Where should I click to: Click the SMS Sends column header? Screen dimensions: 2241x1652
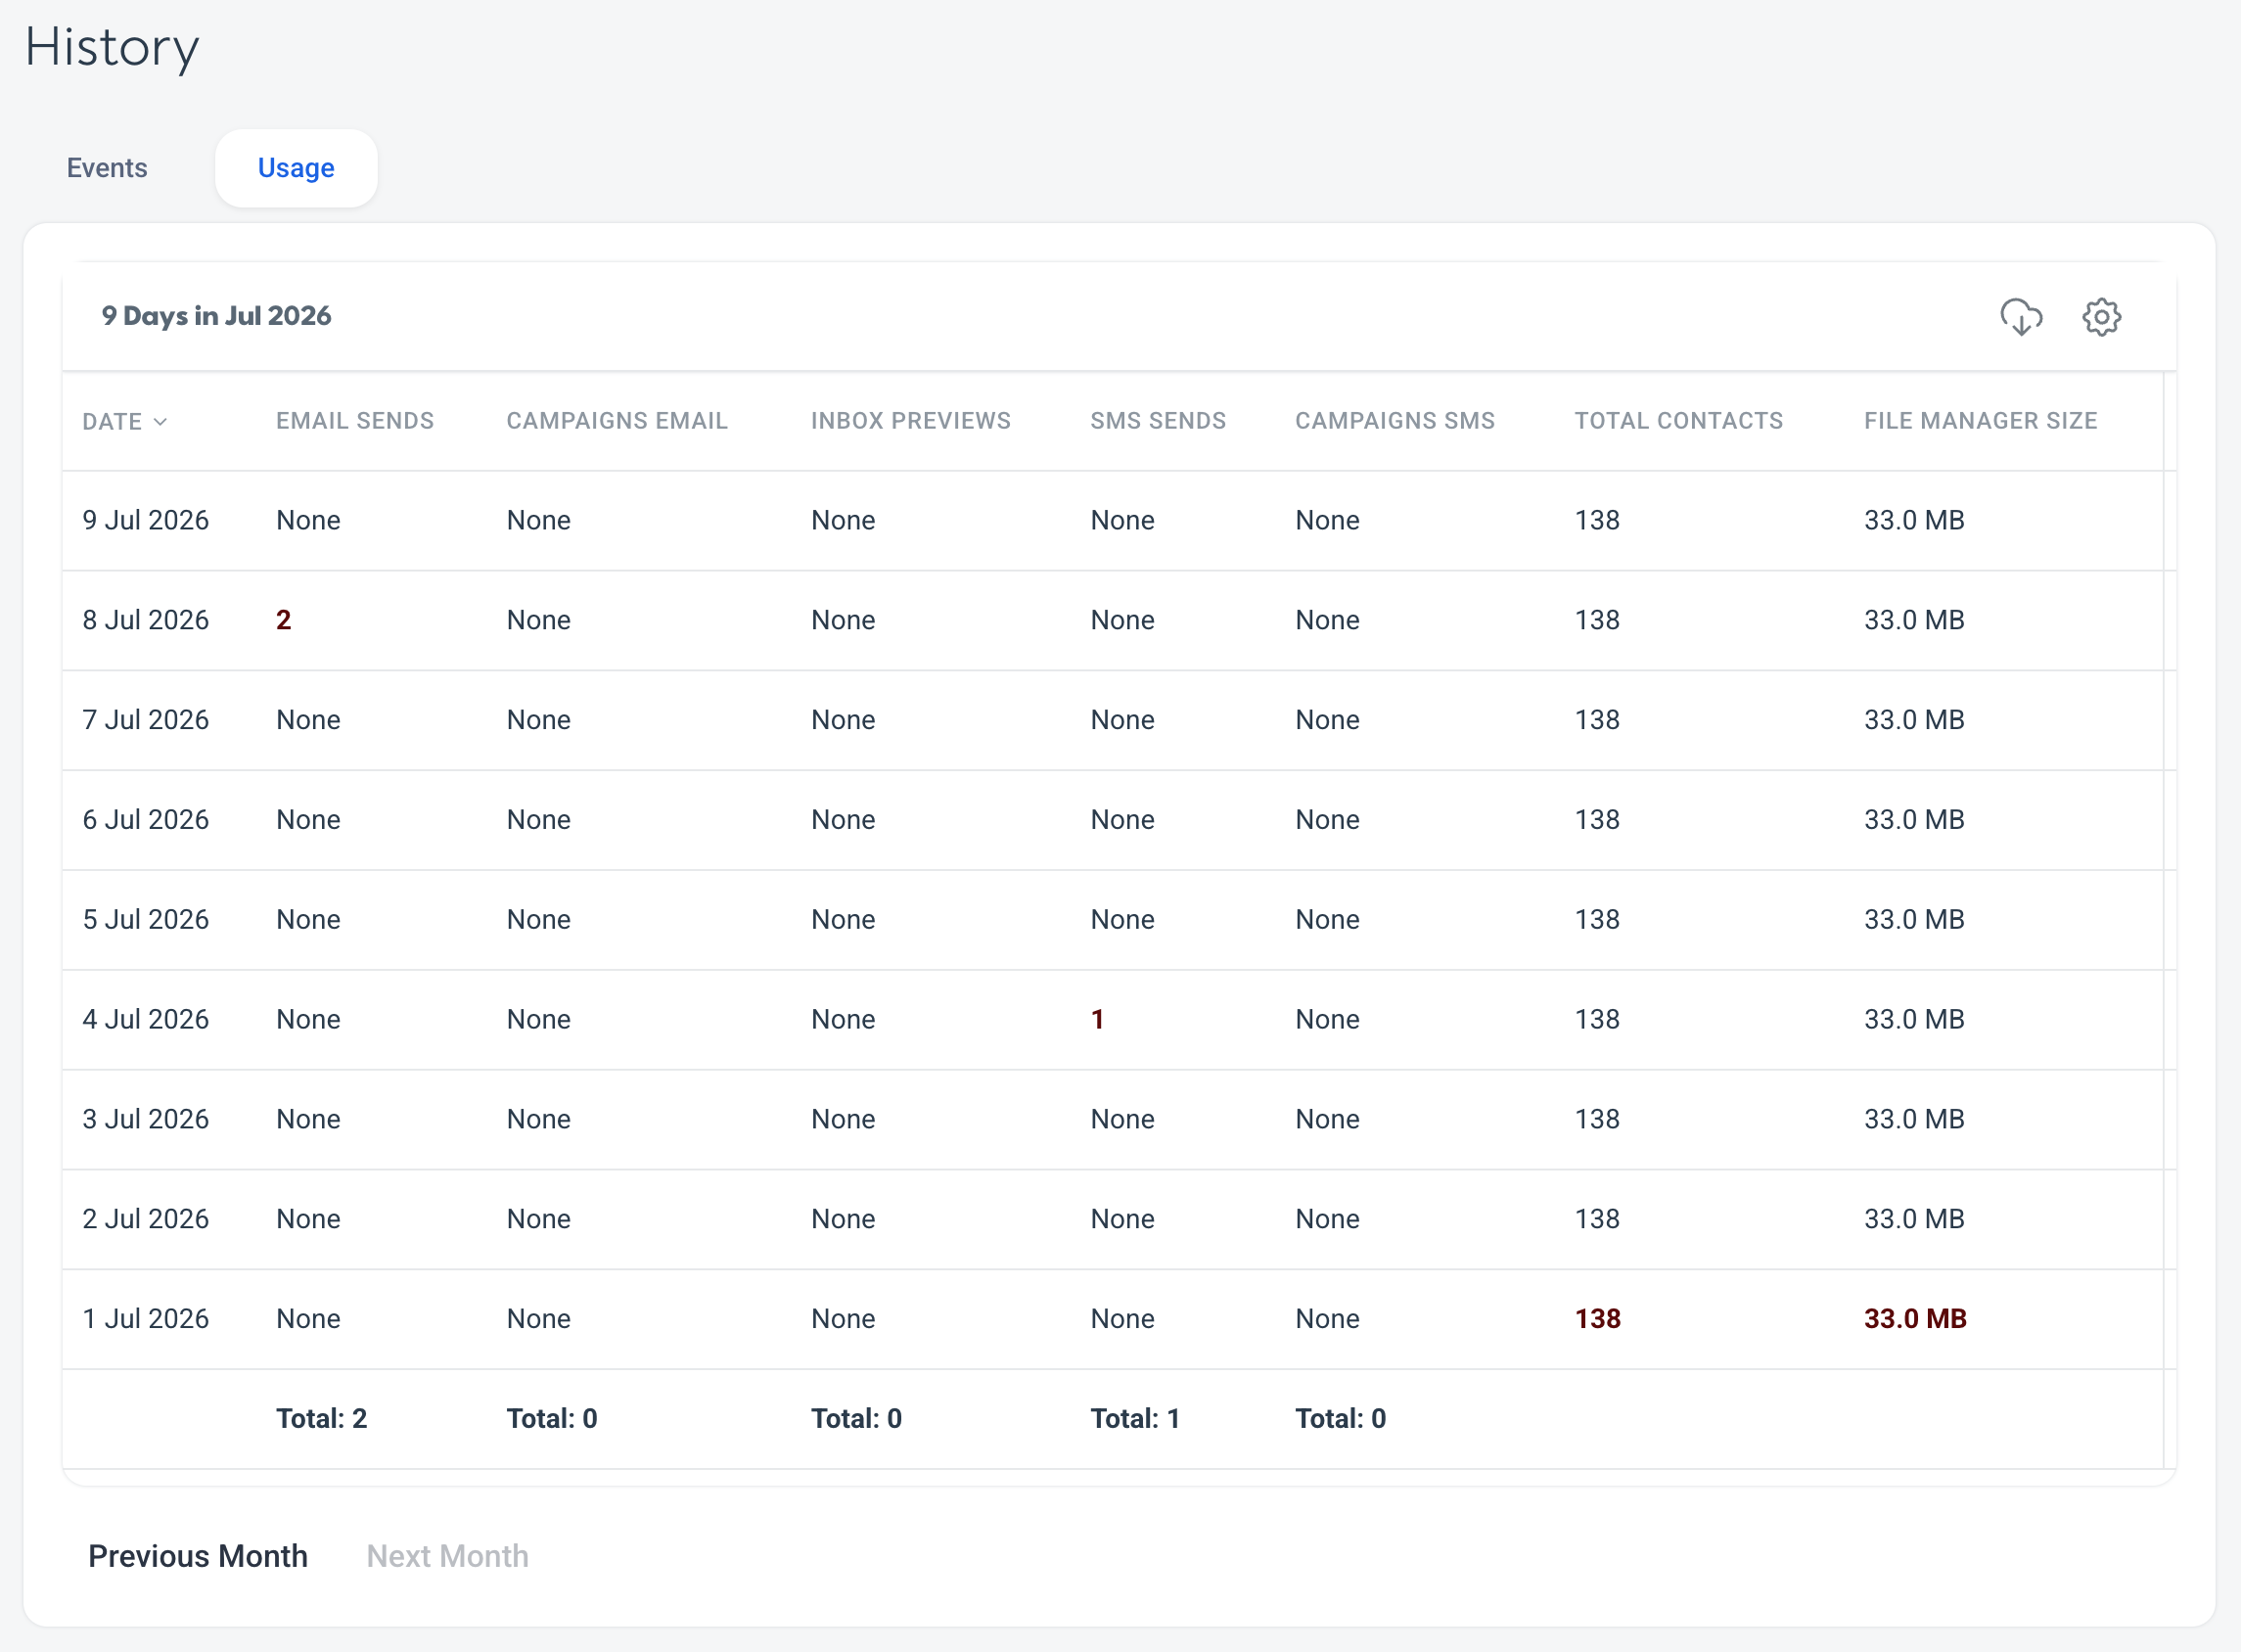pyautogui.click(x=1158, y=421)
